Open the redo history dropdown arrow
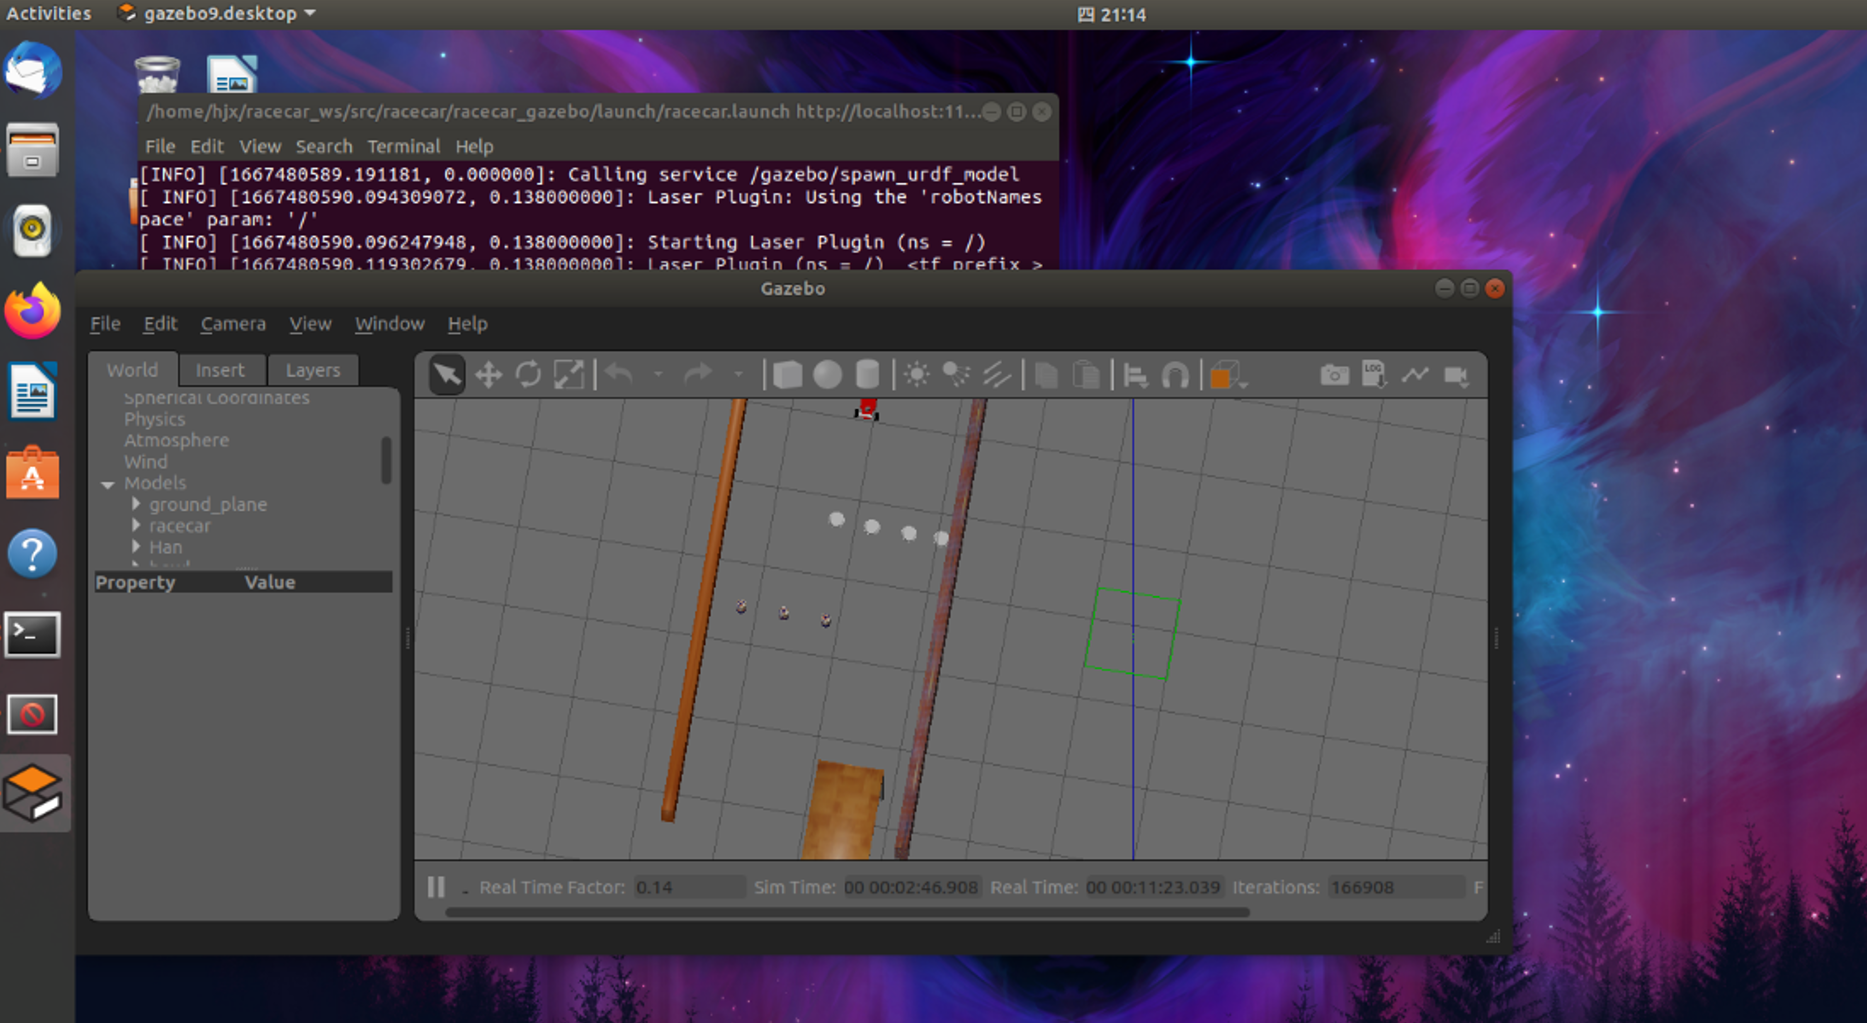 [x=738, y=375]
